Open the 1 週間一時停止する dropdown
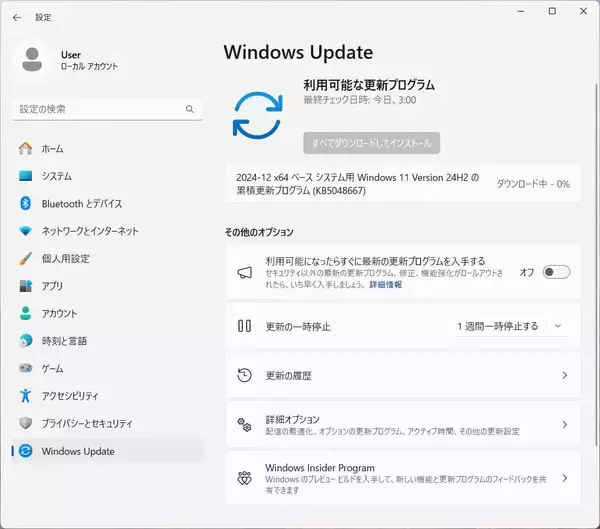Image resolution: width=600 pixels, height=529 pixels. click(510, 326)
